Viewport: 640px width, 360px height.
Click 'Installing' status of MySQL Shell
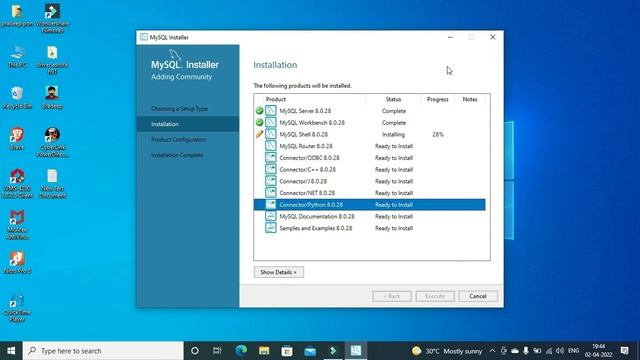click(x=393, y=134)
